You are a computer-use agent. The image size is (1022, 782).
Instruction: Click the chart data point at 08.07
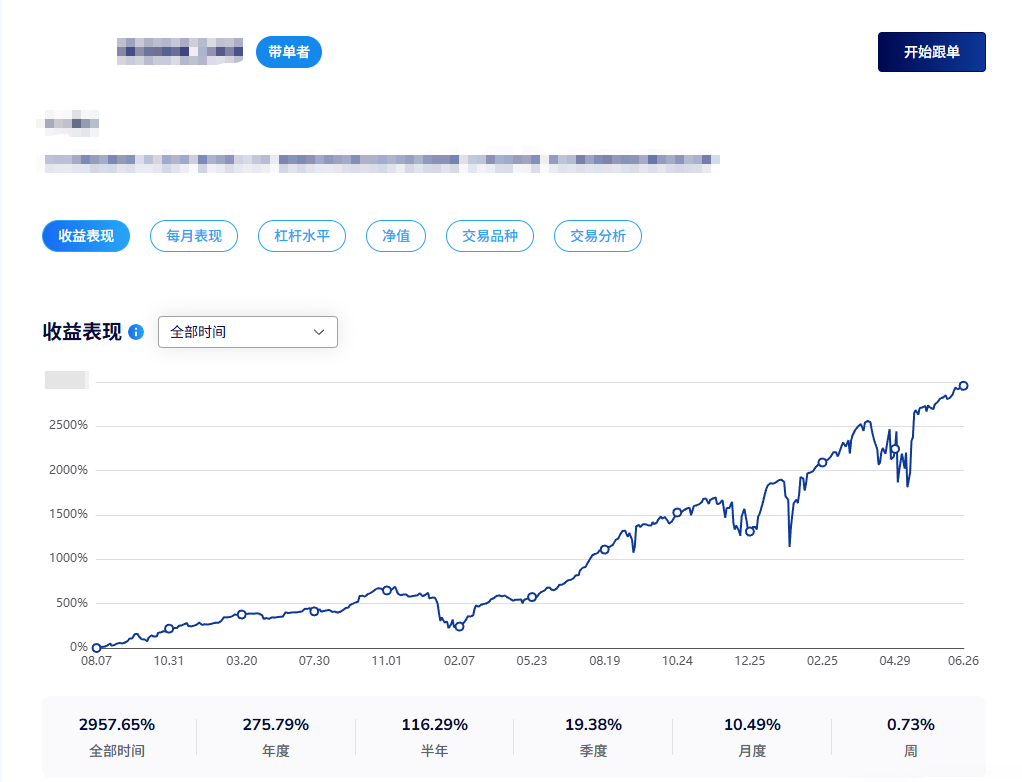(96, 648)
